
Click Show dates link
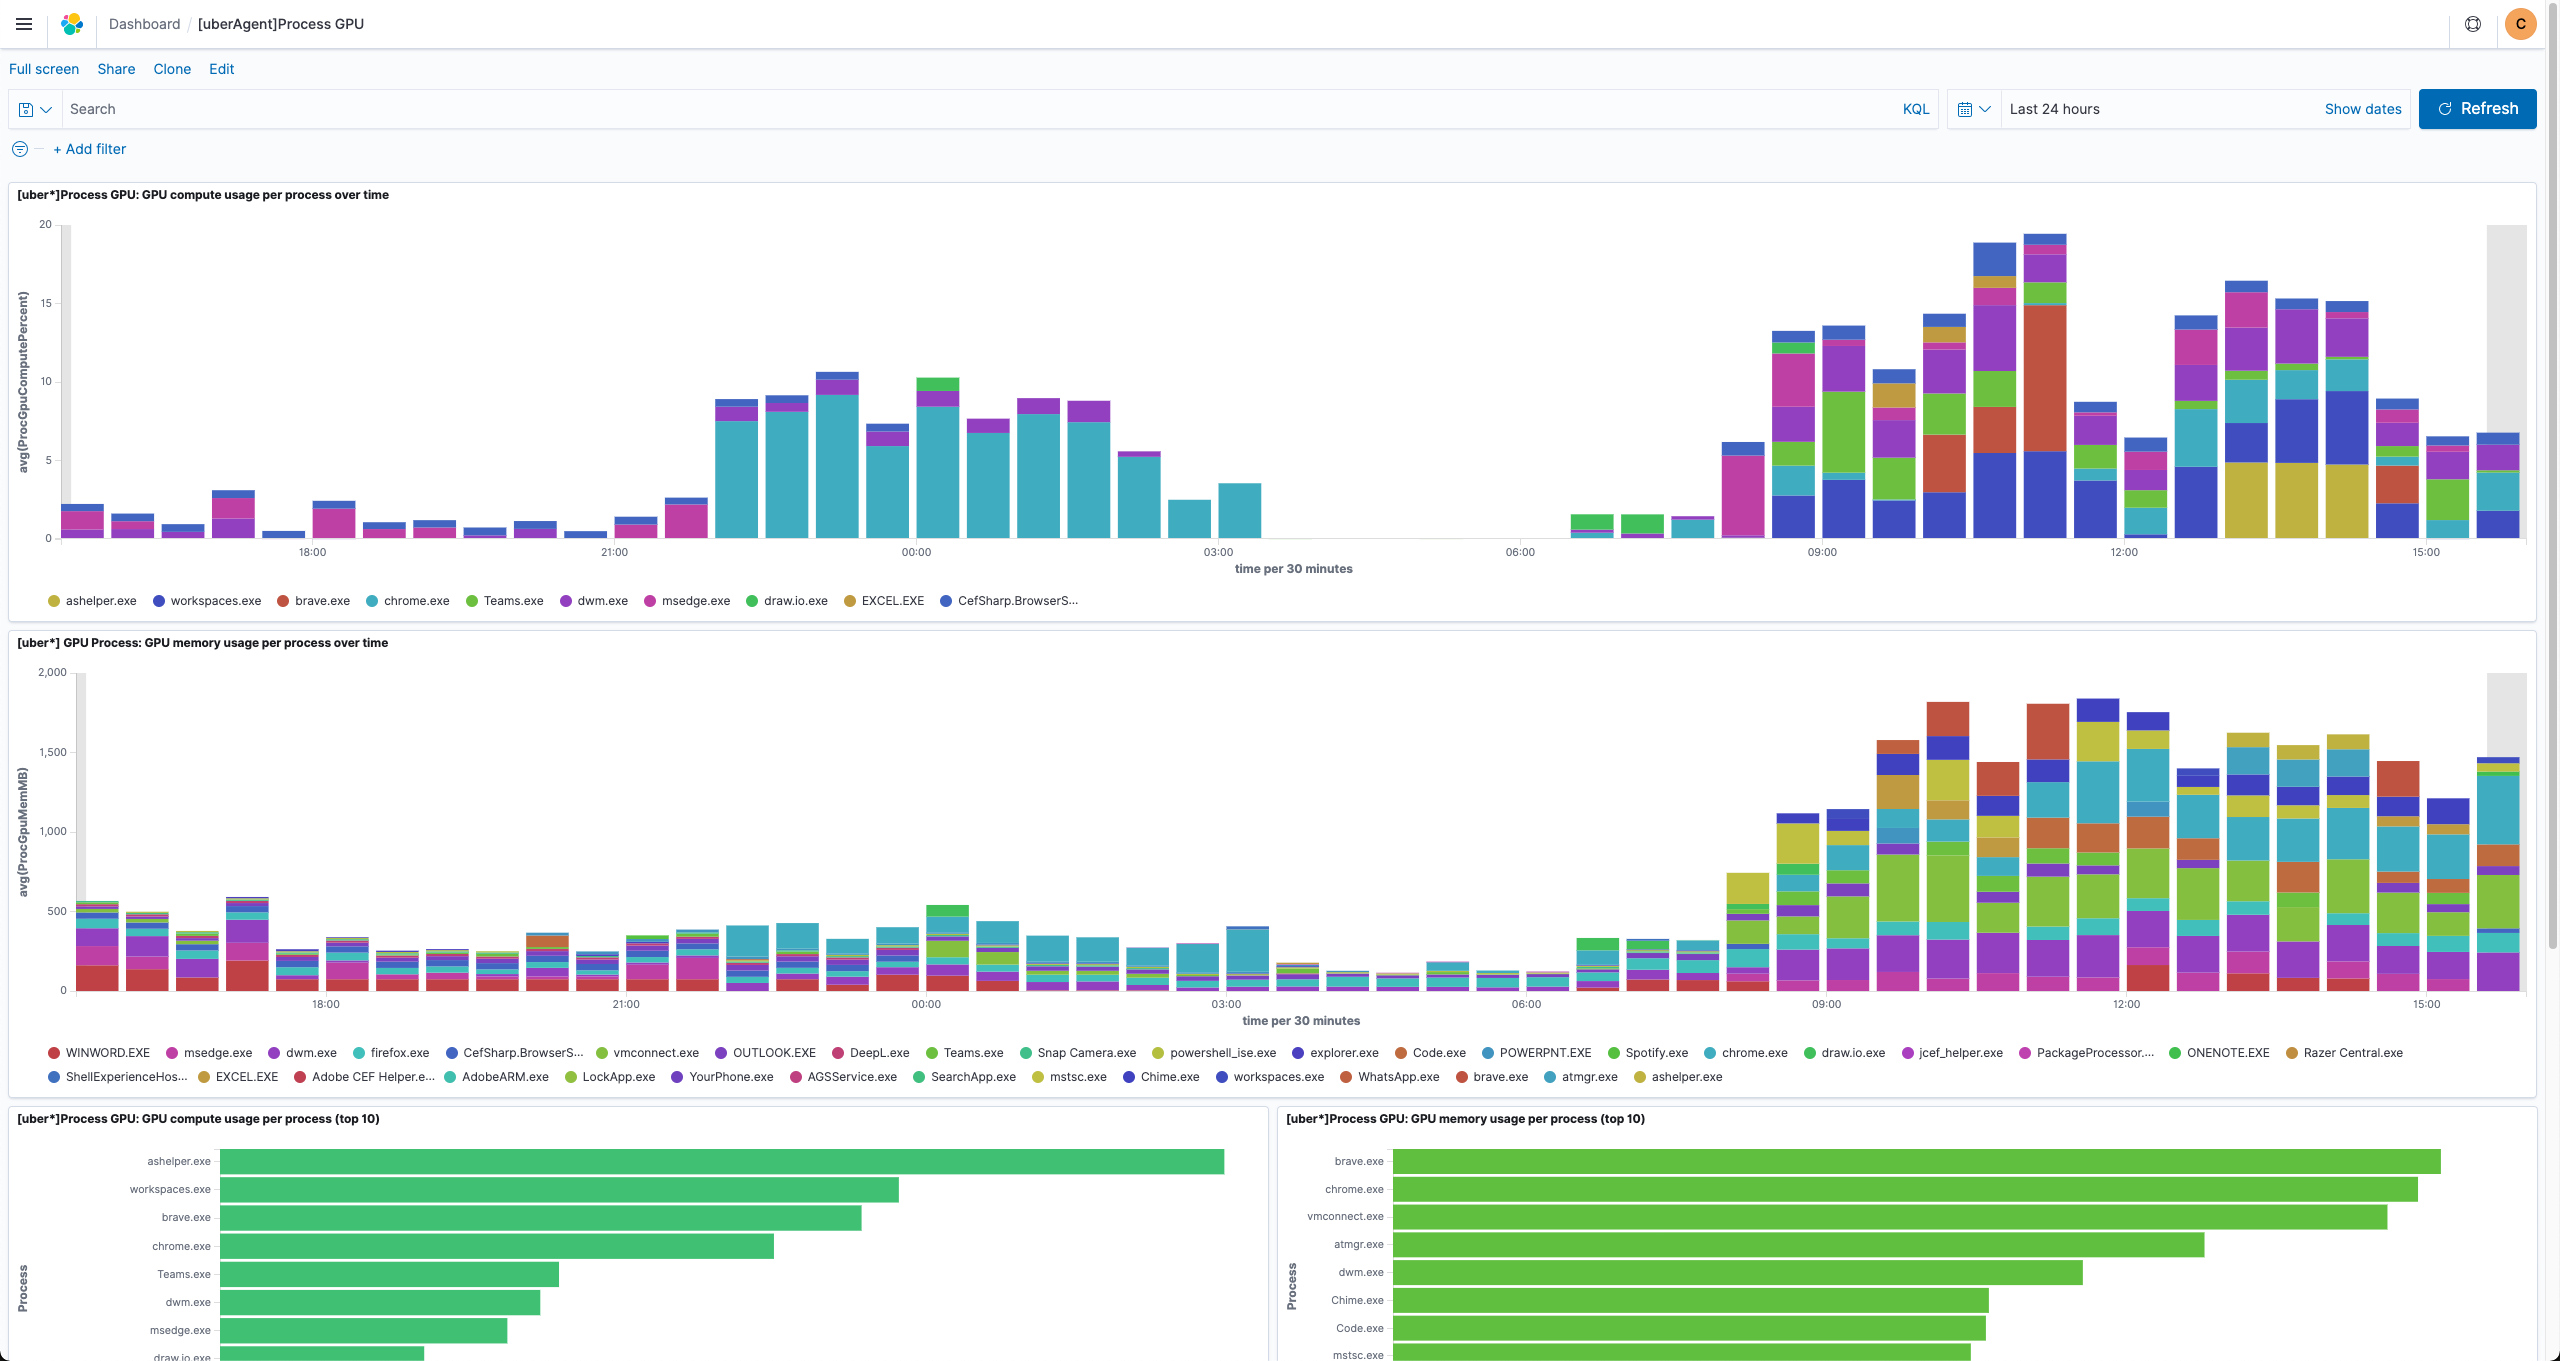[2362, 109]
